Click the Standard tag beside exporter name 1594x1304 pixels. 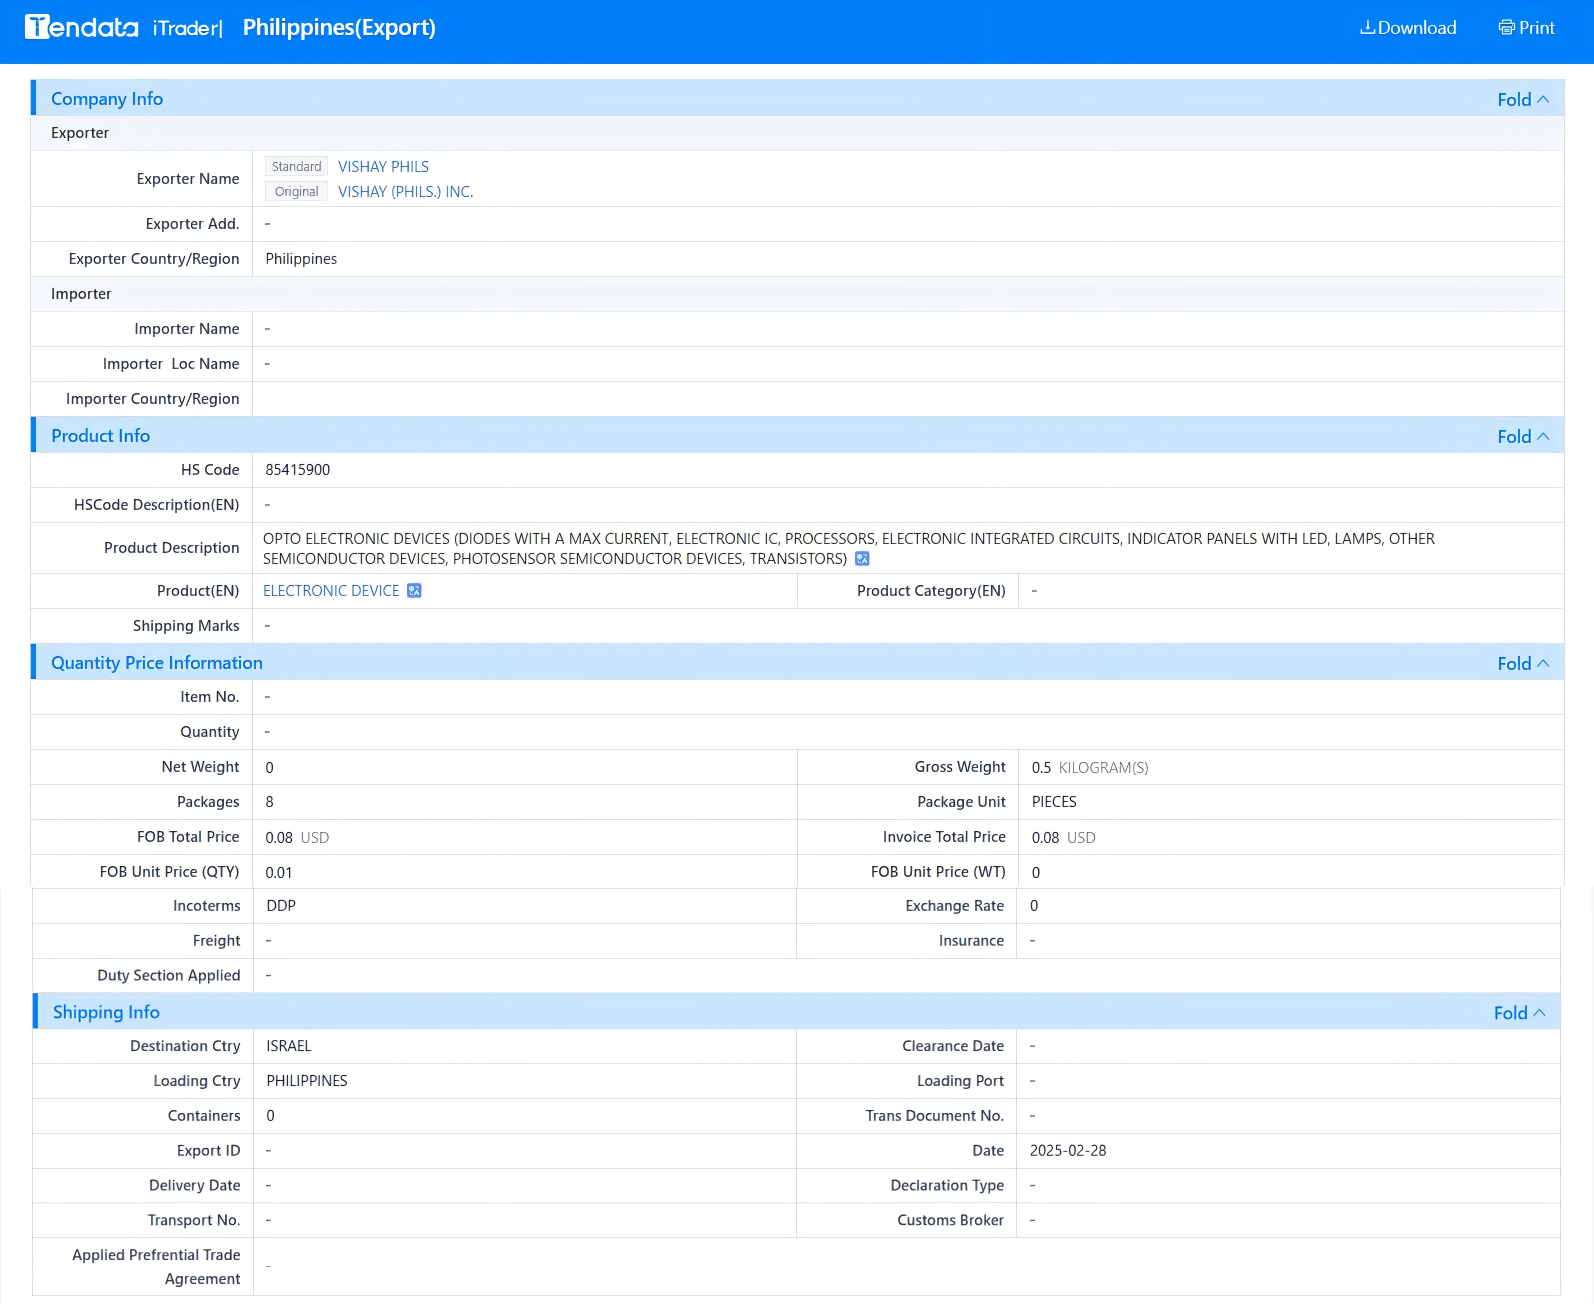click(x=296, y=167)
